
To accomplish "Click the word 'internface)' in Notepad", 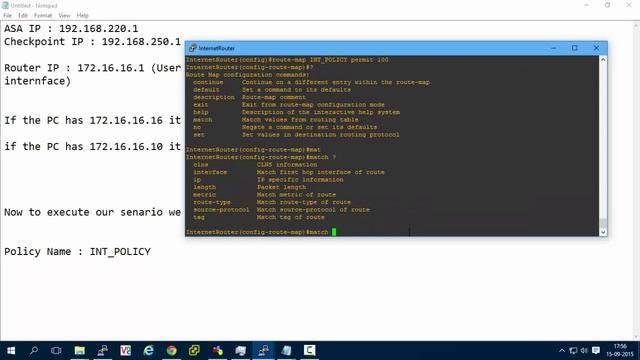I will tap(38, 81).
